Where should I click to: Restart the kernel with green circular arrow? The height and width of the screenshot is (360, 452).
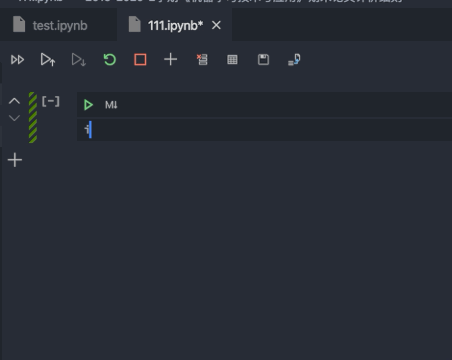pos(110,60)
